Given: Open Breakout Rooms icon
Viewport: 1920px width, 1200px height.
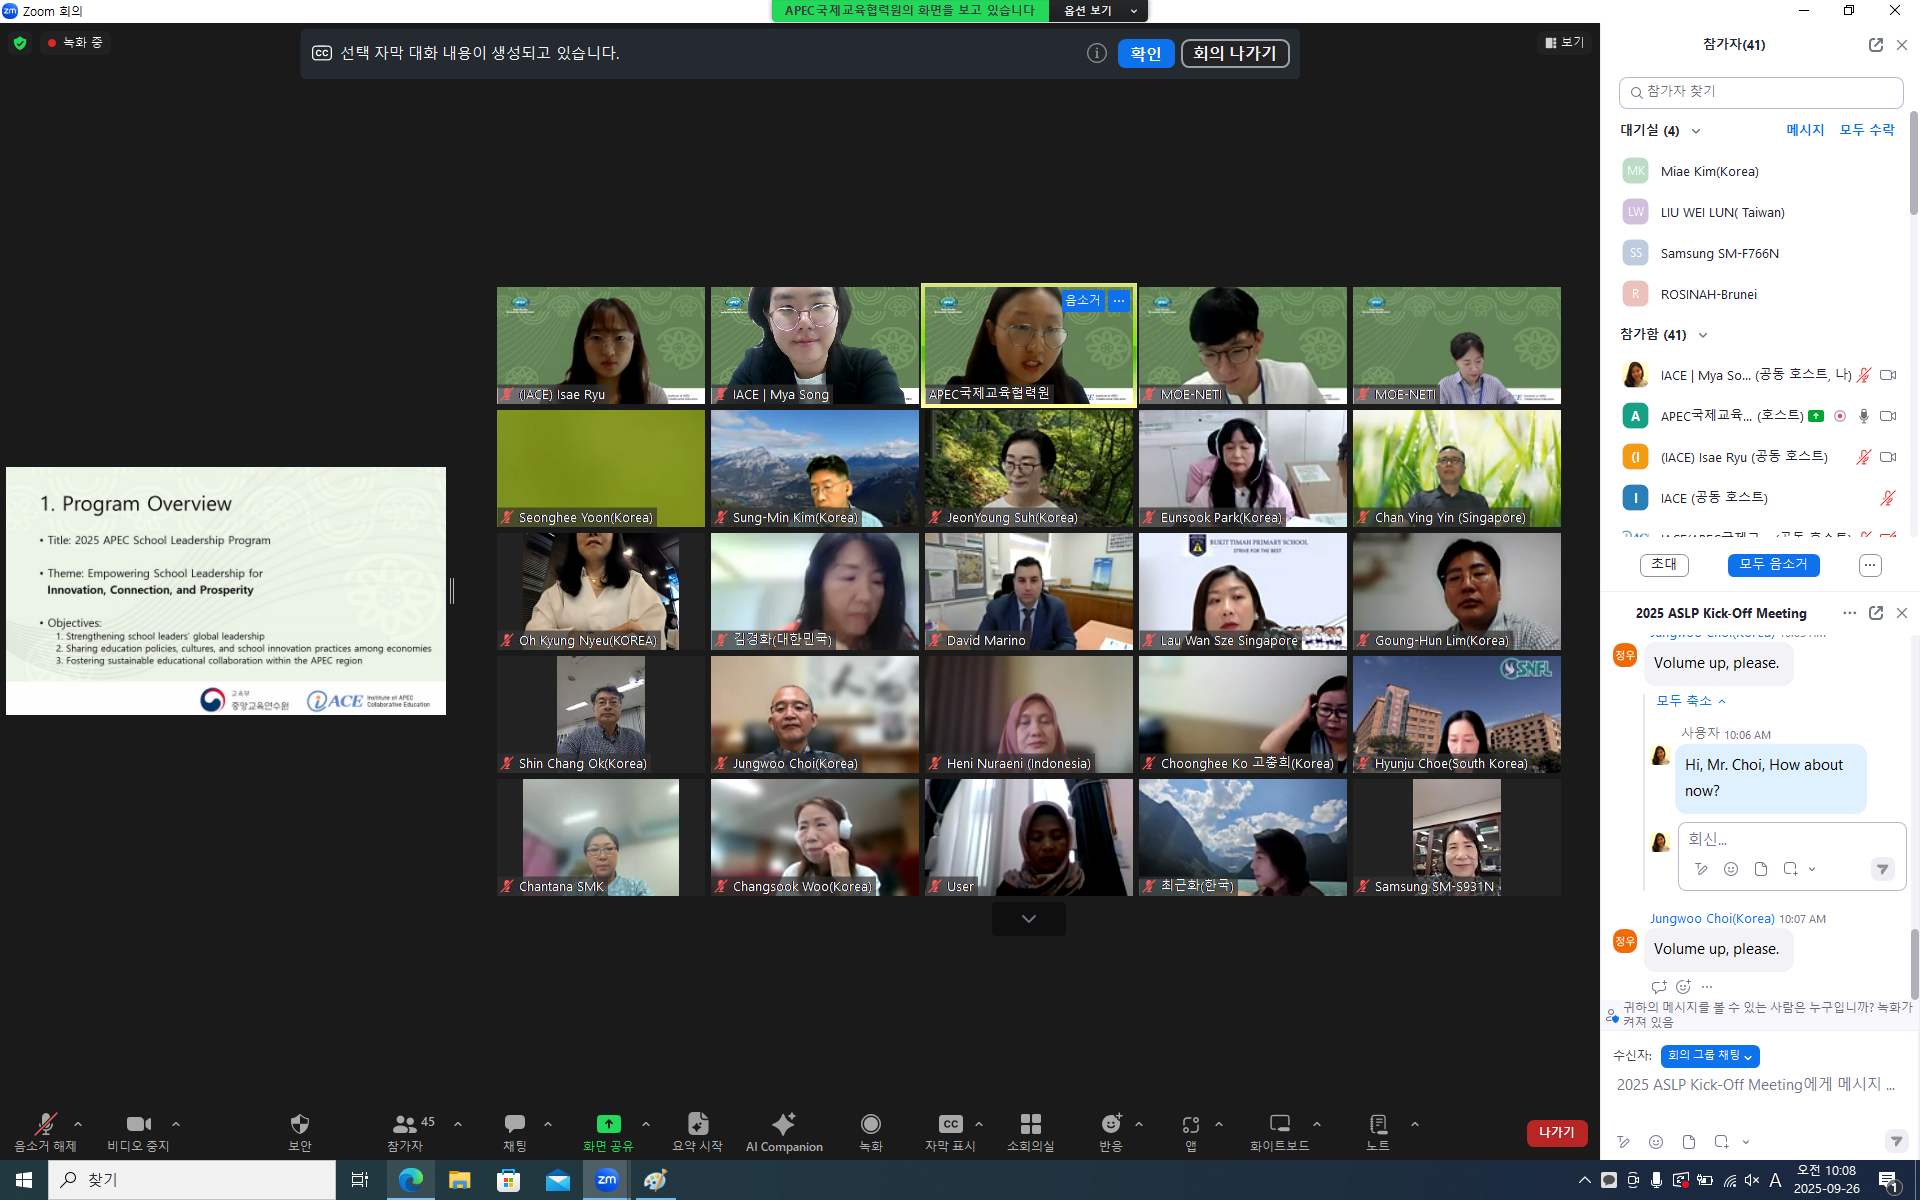Looking at the screenshot, I should (1030, 1124).
